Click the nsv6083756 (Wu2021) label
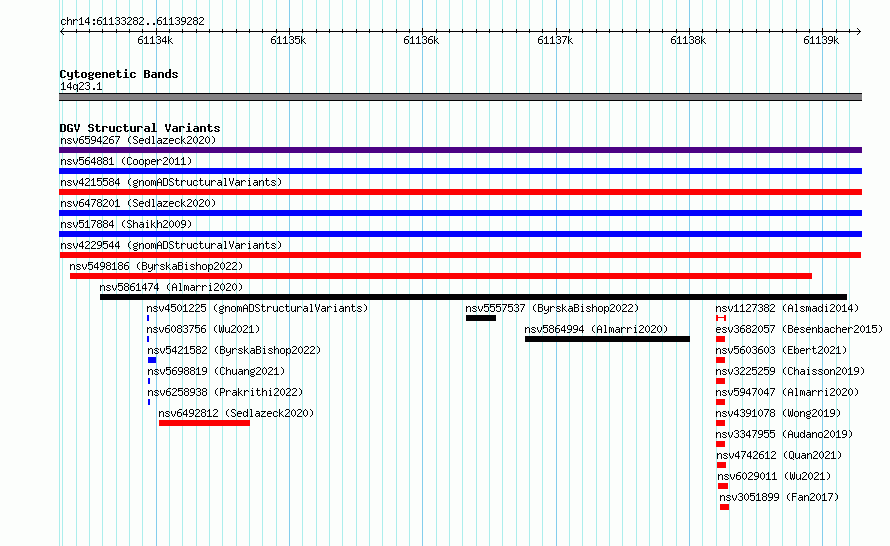Screen dimensions: 890x546 [203, 329]
